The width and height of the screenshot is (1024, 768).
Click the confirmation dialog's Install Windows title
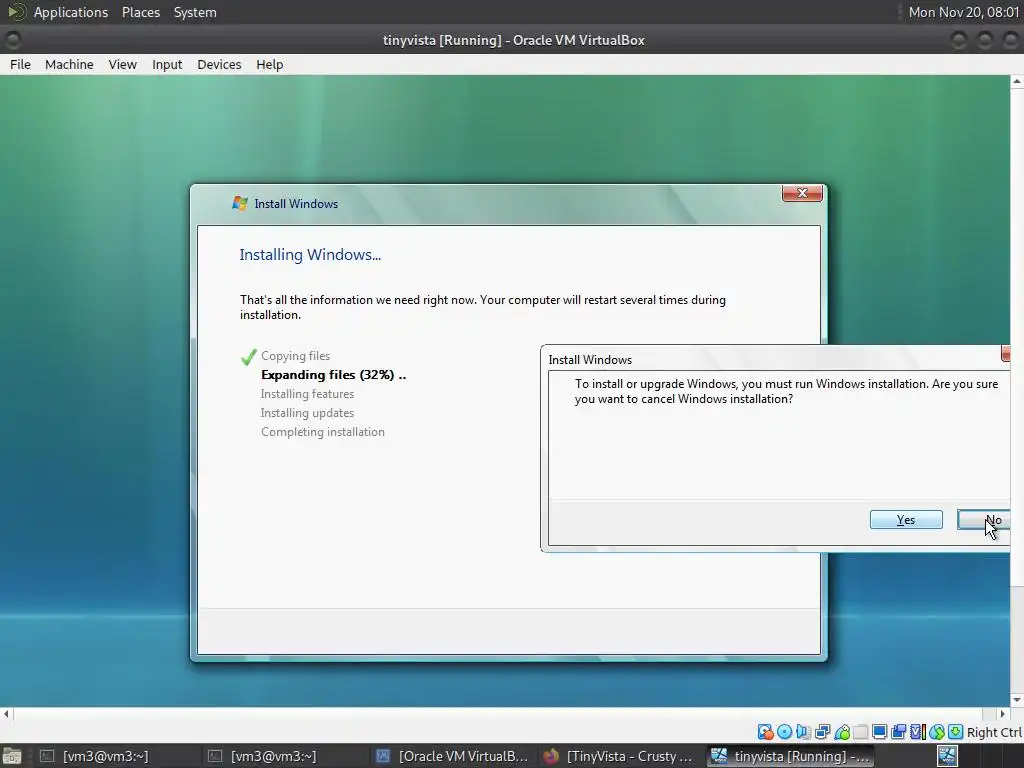click(x=590, y=360)
